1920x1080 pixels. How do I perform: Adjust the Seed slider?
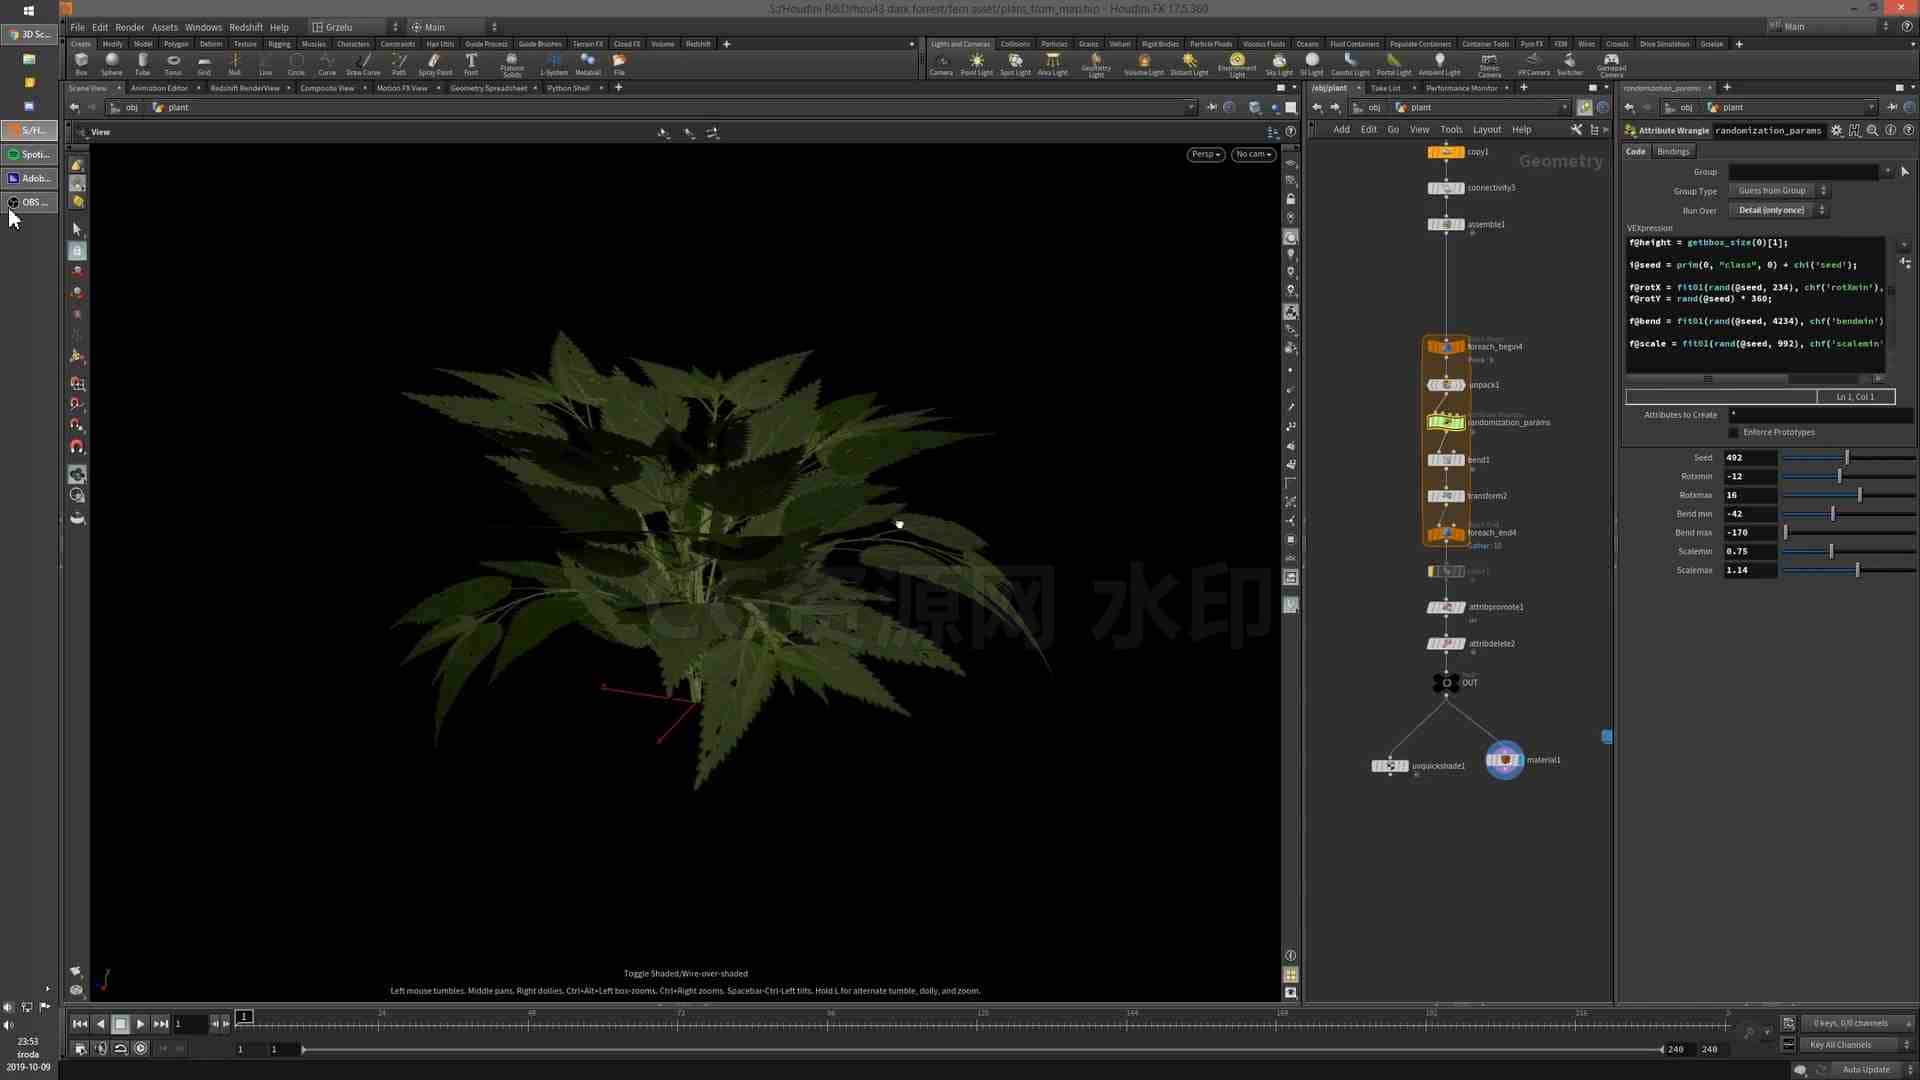click(1848, 457)
